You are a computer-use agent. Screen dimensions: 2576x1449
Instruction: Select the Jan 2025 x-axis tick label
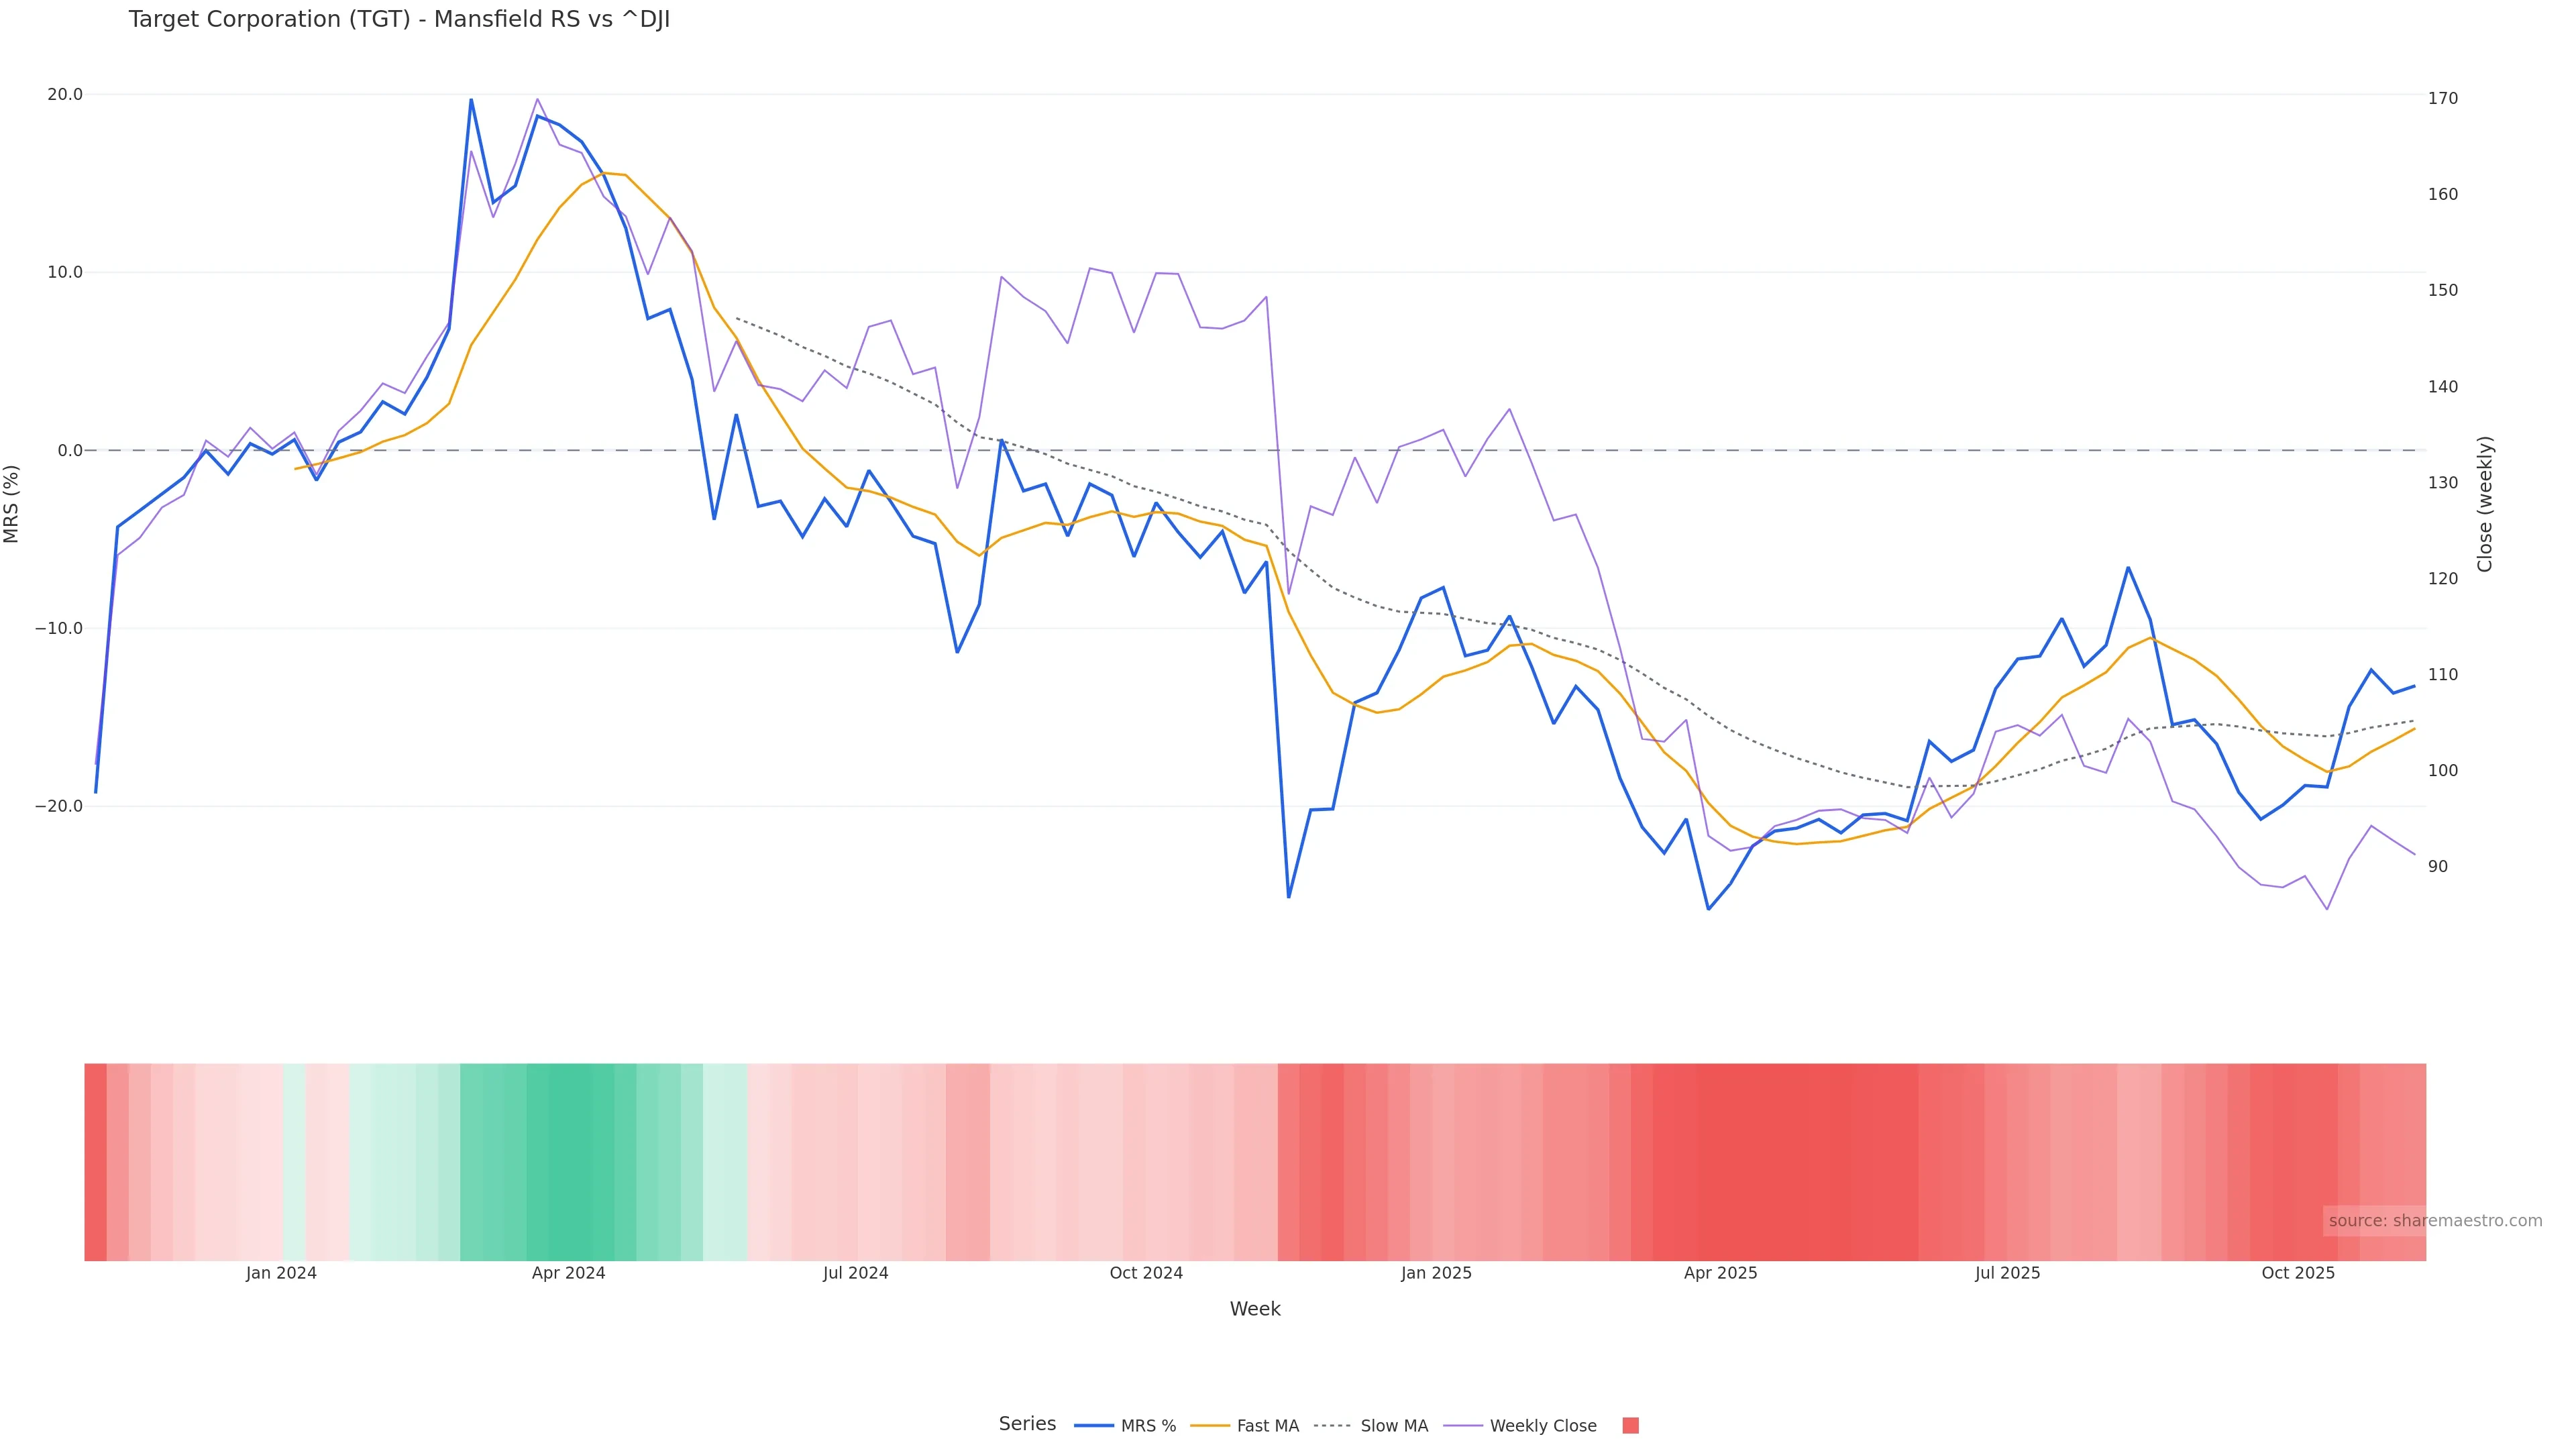(1436, 1273)
